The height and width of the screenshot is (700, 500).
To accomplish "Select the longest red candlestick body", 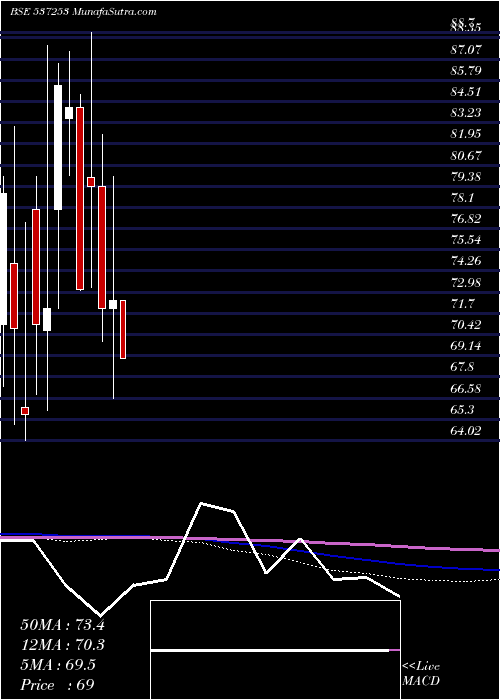I will pos(80,199).
